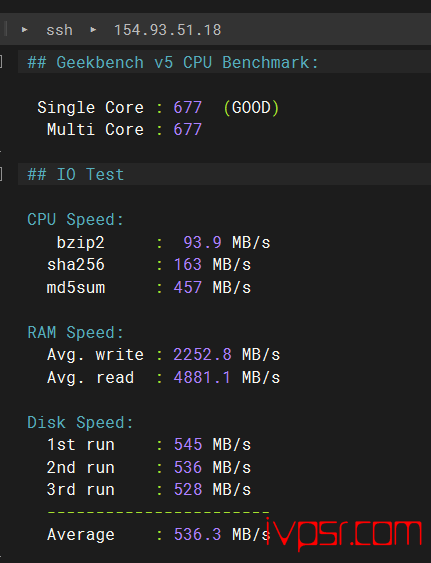The image size is (431, 563).
Task: Click the RAM Speed label
Action: coord(75,332)
